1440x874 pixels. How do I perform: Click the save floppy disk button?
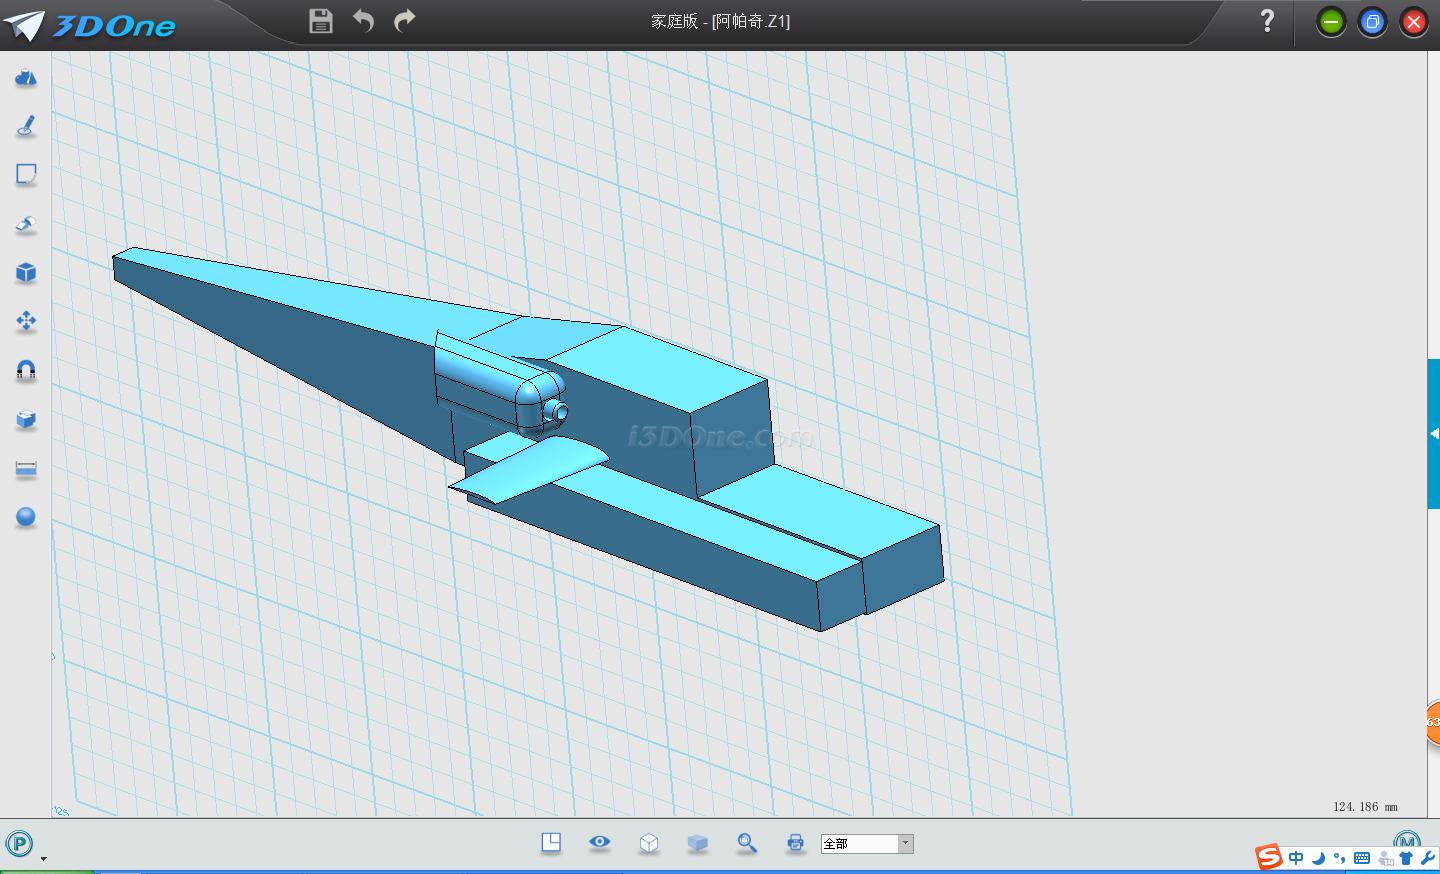[321, 21]
